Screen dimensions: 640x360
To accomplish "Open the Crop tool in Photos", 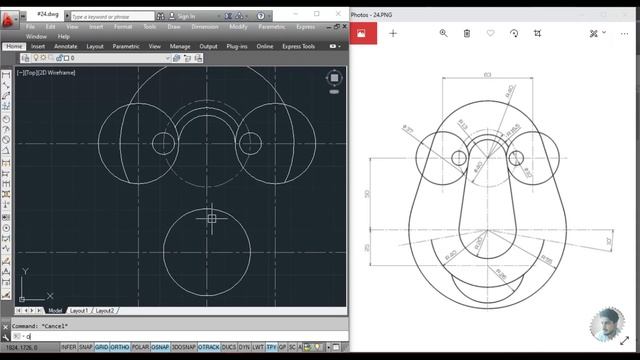I will point(537,33).
